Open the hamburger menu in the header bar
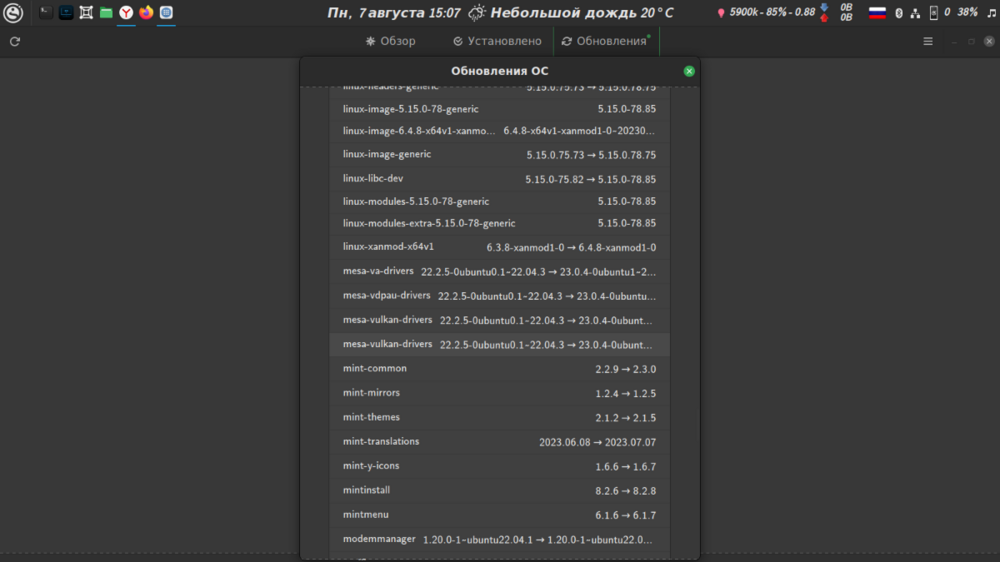 [928, 41]
